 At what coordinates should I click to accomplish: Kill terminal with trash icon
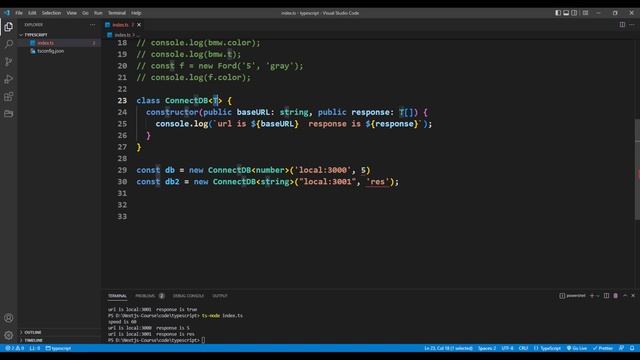(x=616, y=296)
